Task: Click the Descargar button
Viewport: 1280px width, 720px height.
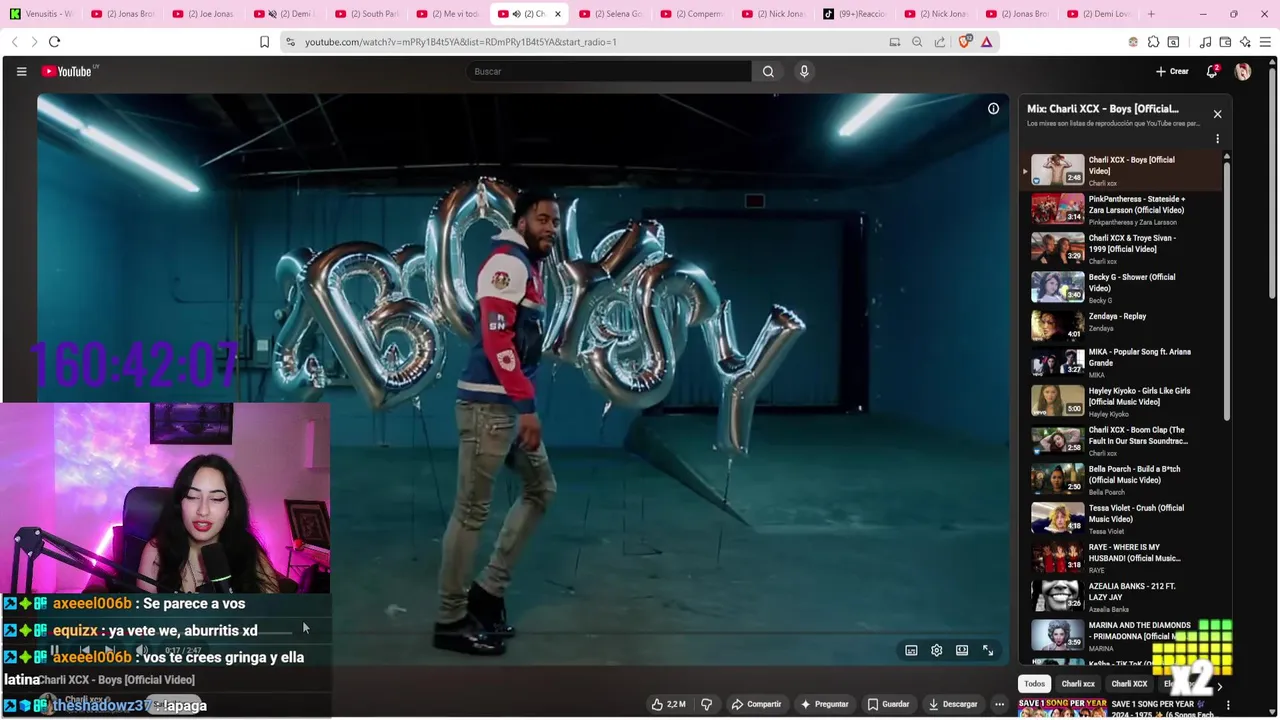Action: click(x=952, y=704)
